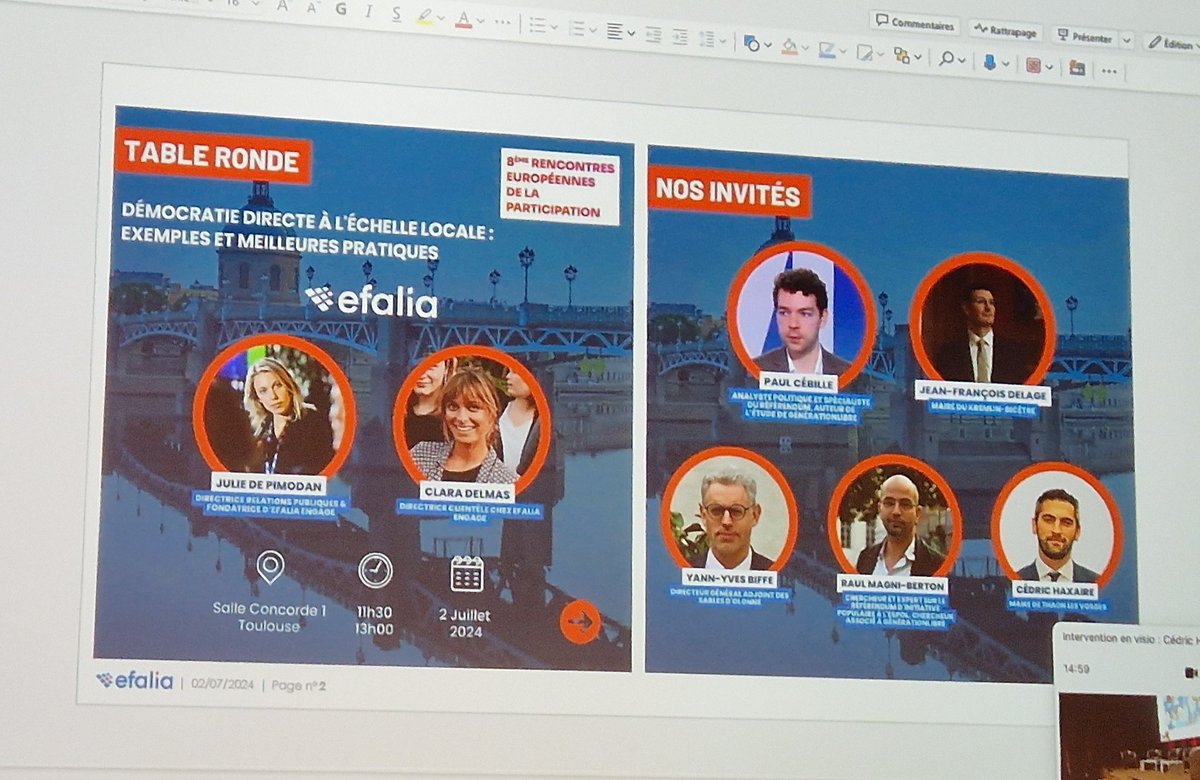Open shape styles button
Screen dimensions: 1200x780
[x=867, y=52]
